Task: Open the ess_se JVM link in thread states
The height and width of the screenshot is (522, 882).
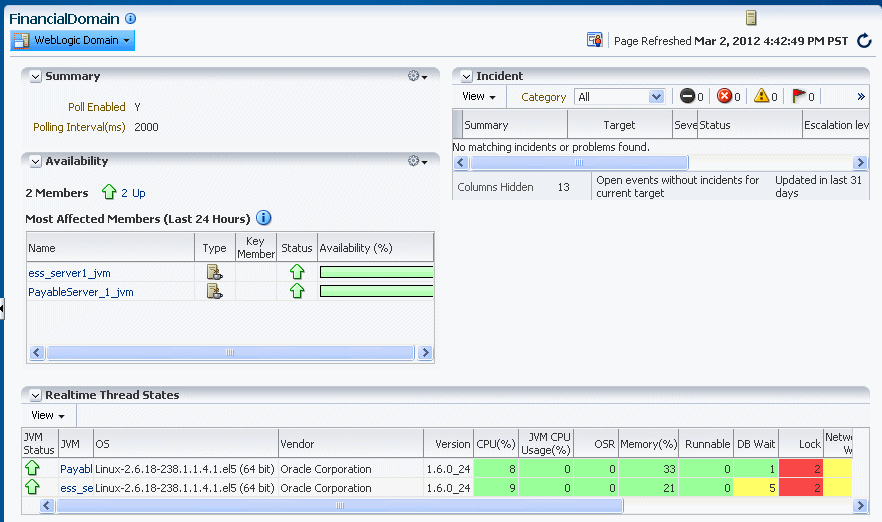Action: point(76,488)
